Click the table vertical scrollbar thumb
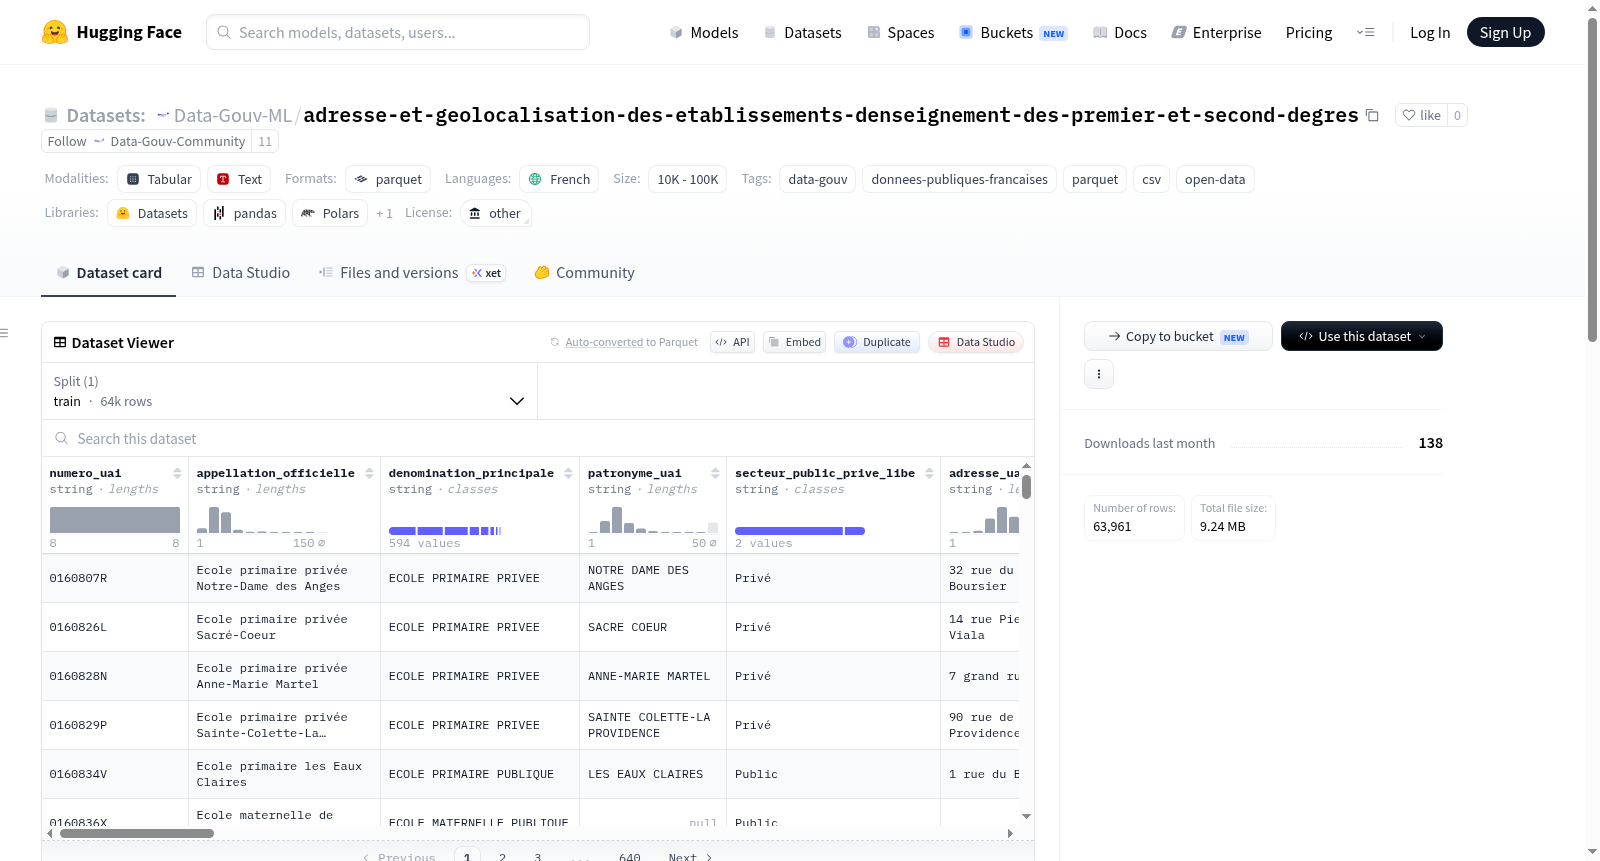This screenshot has width=1600, height=861. 1026,487
